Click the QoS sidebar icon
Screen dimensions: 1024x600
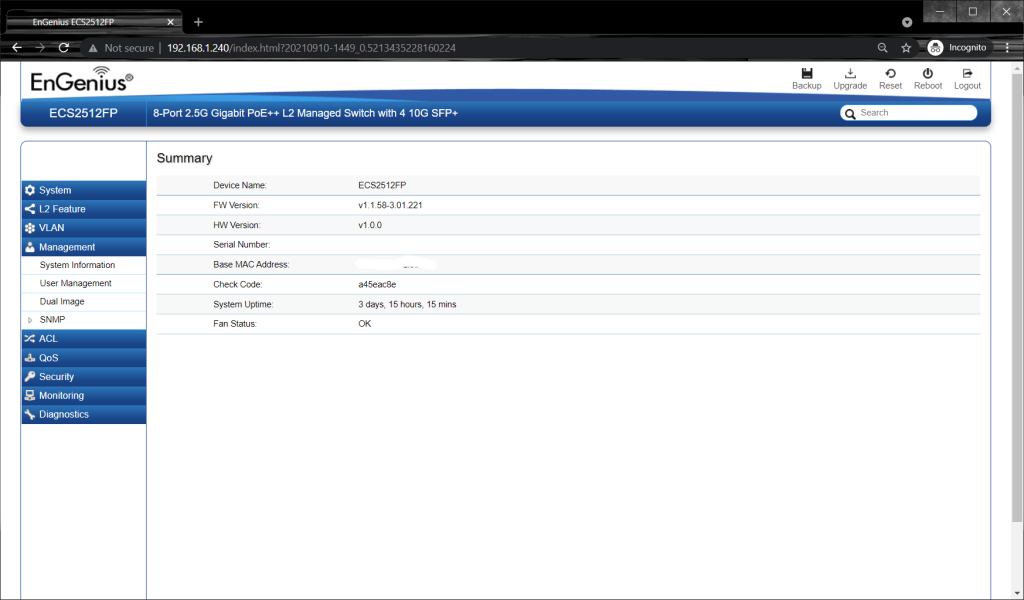30,358
